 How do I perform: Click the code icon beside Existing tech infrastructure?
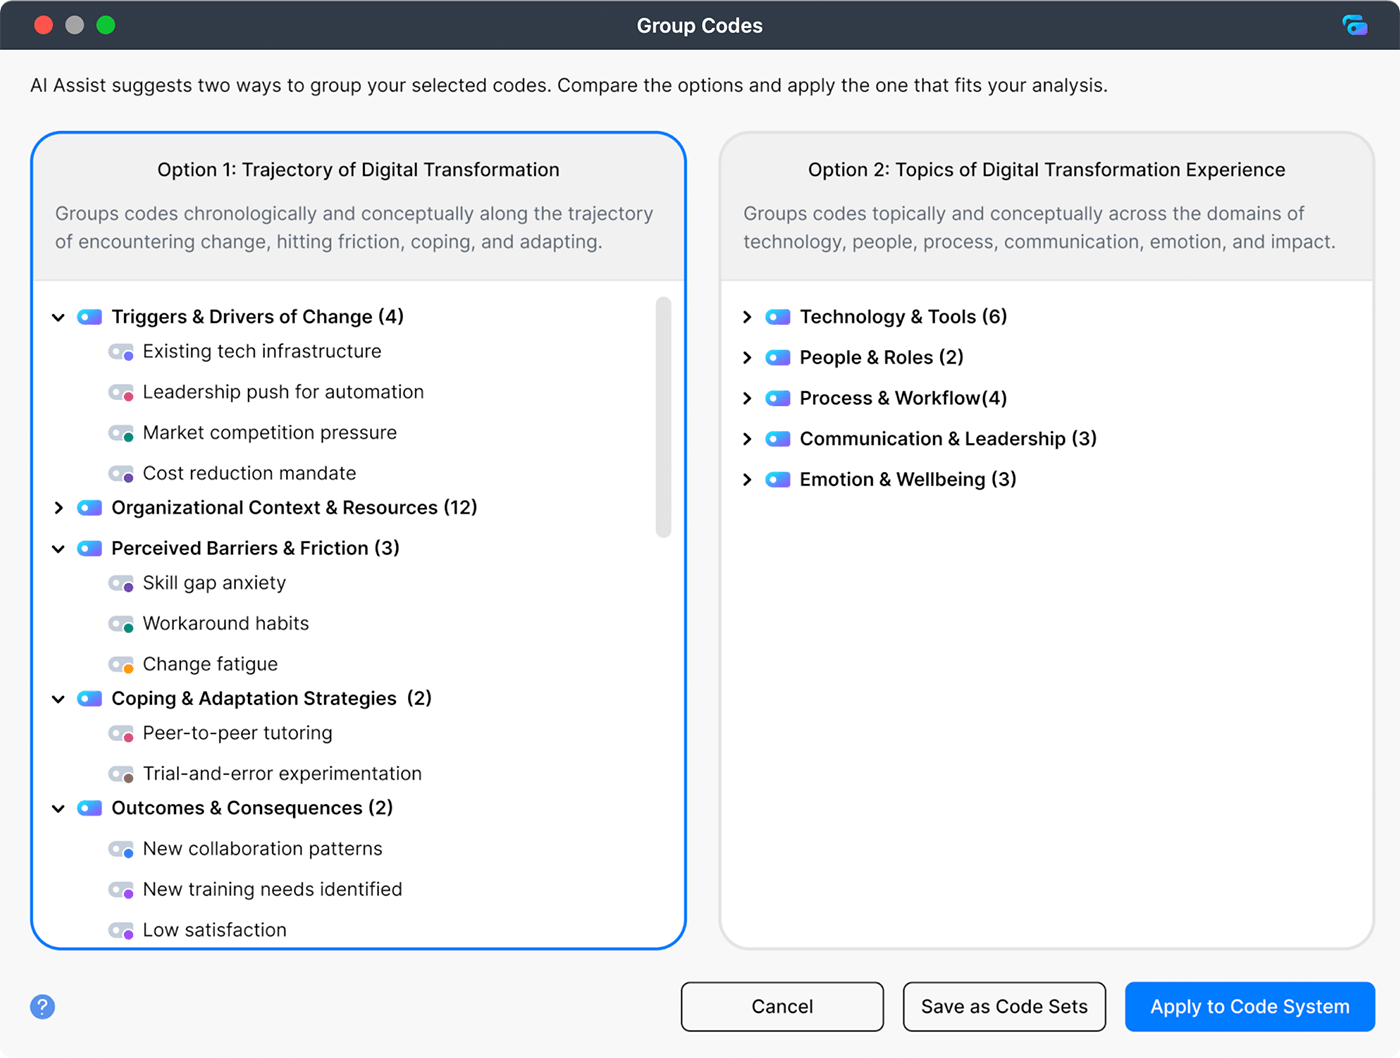121,352
